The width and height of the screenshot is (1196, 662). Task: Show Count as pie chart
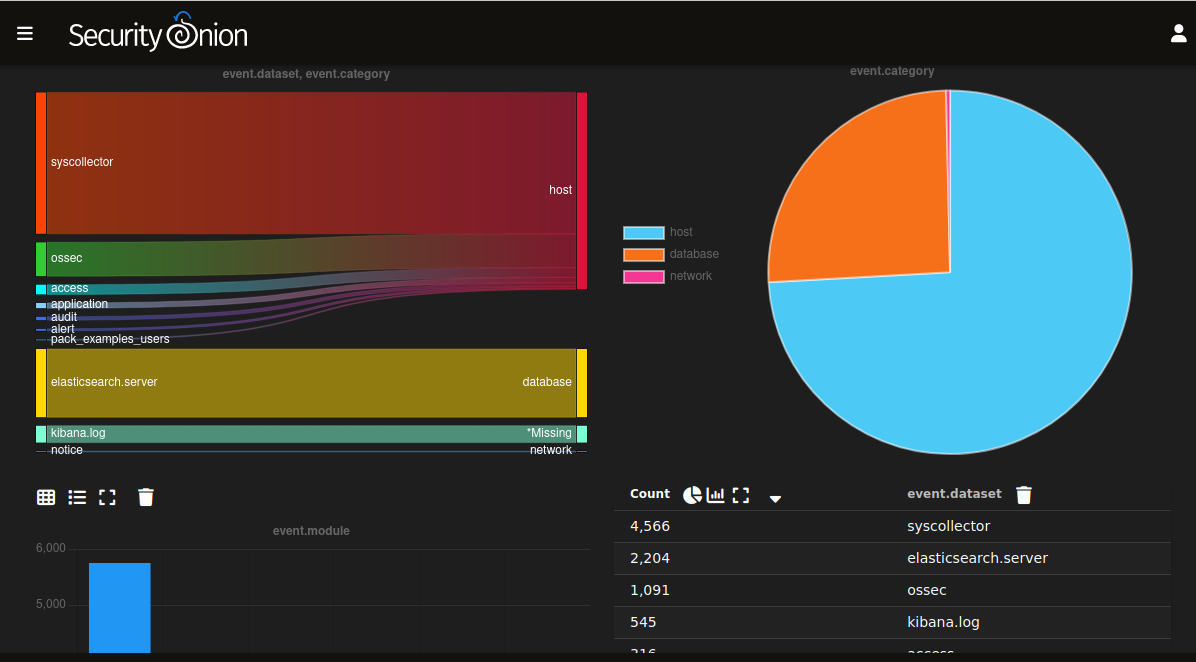[692, 495]
